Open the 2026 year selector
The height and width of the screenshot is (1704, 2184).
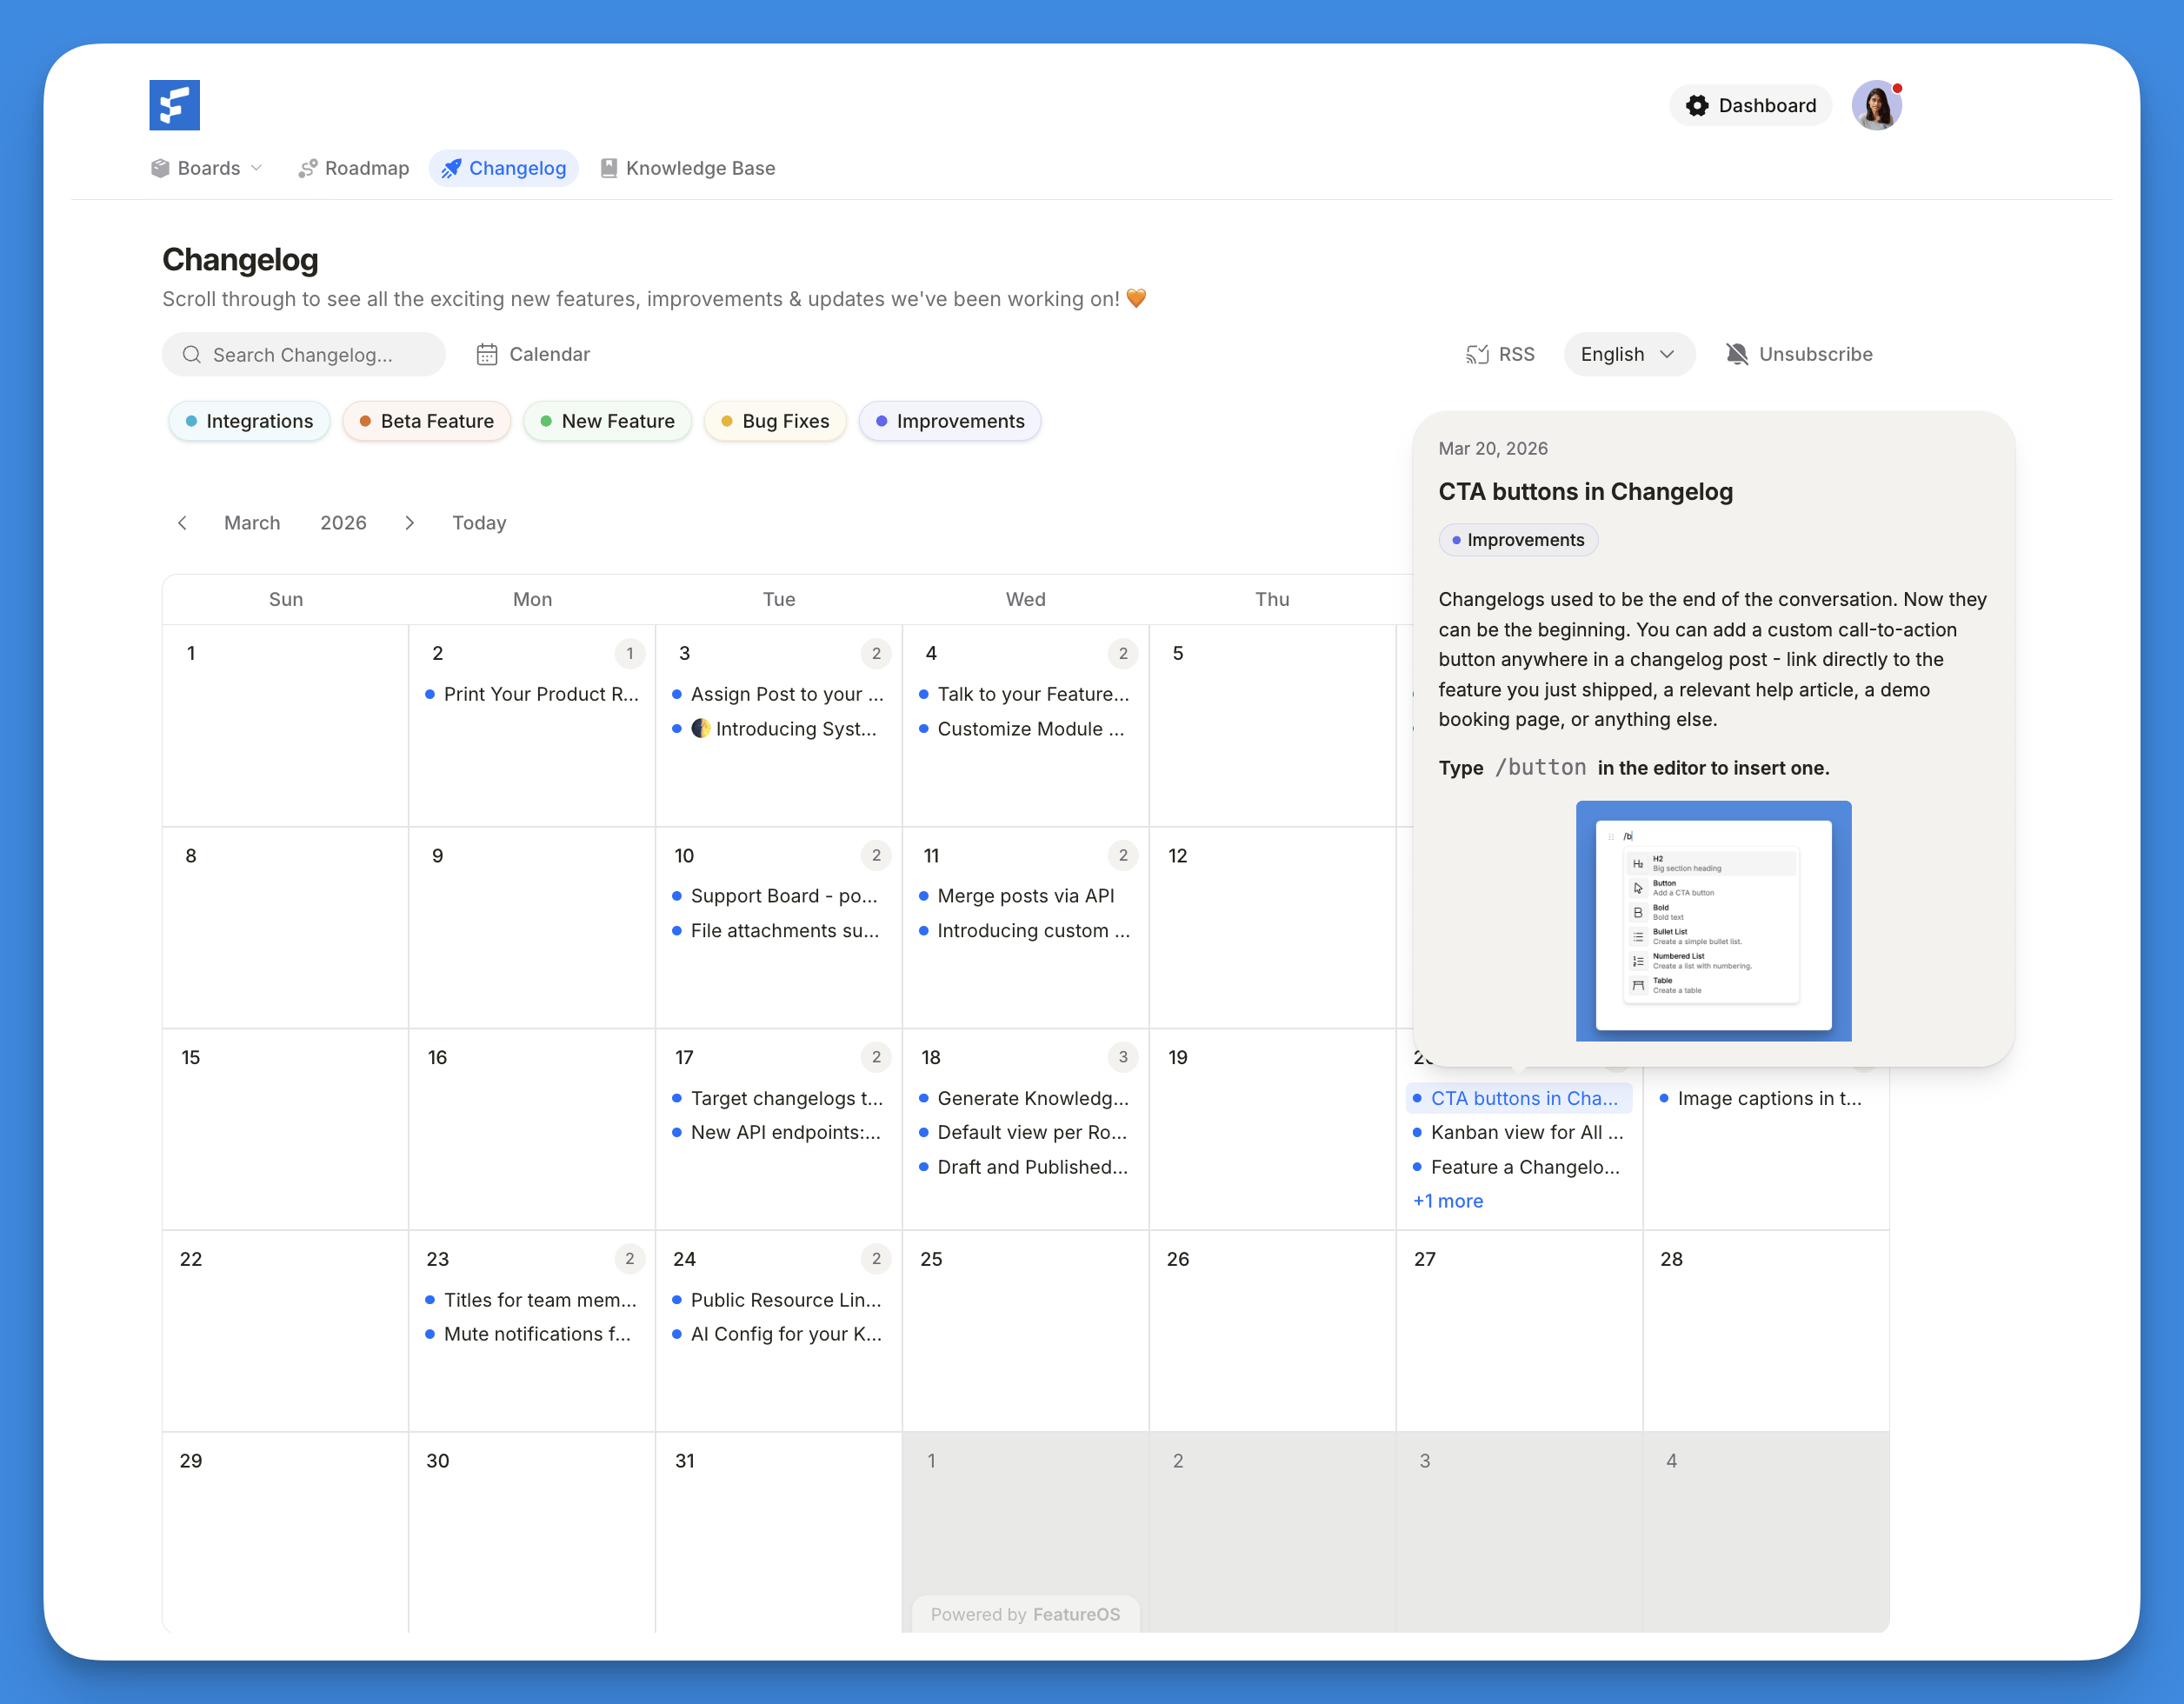tap(343, 523)
